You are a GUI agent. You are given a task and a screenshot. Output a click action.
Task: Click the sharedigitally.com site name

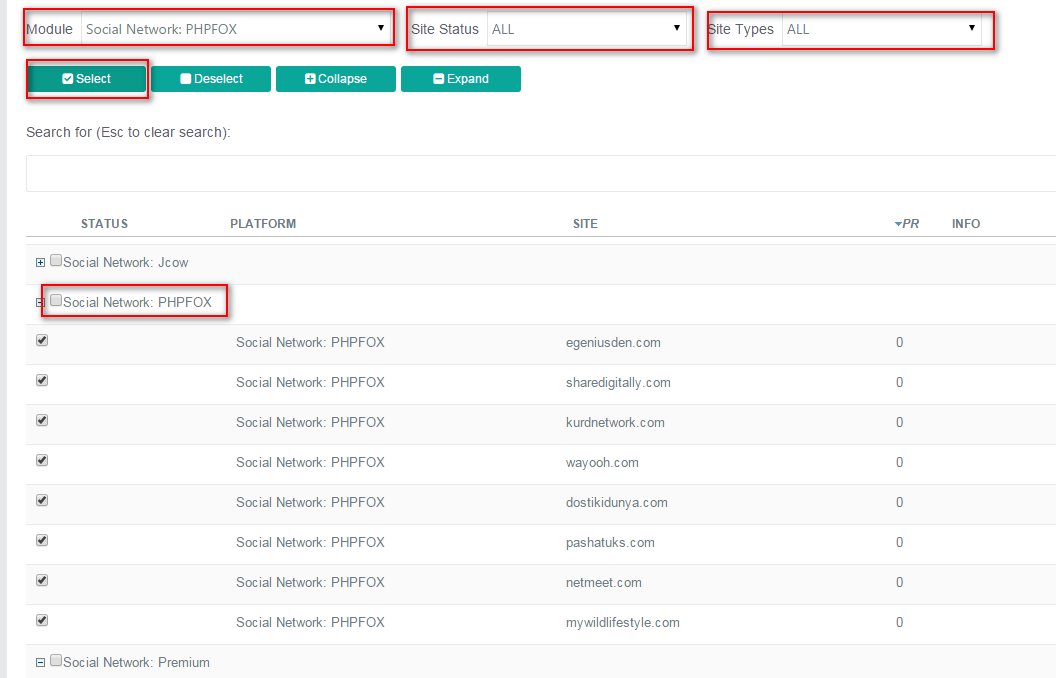click(618, 382)
